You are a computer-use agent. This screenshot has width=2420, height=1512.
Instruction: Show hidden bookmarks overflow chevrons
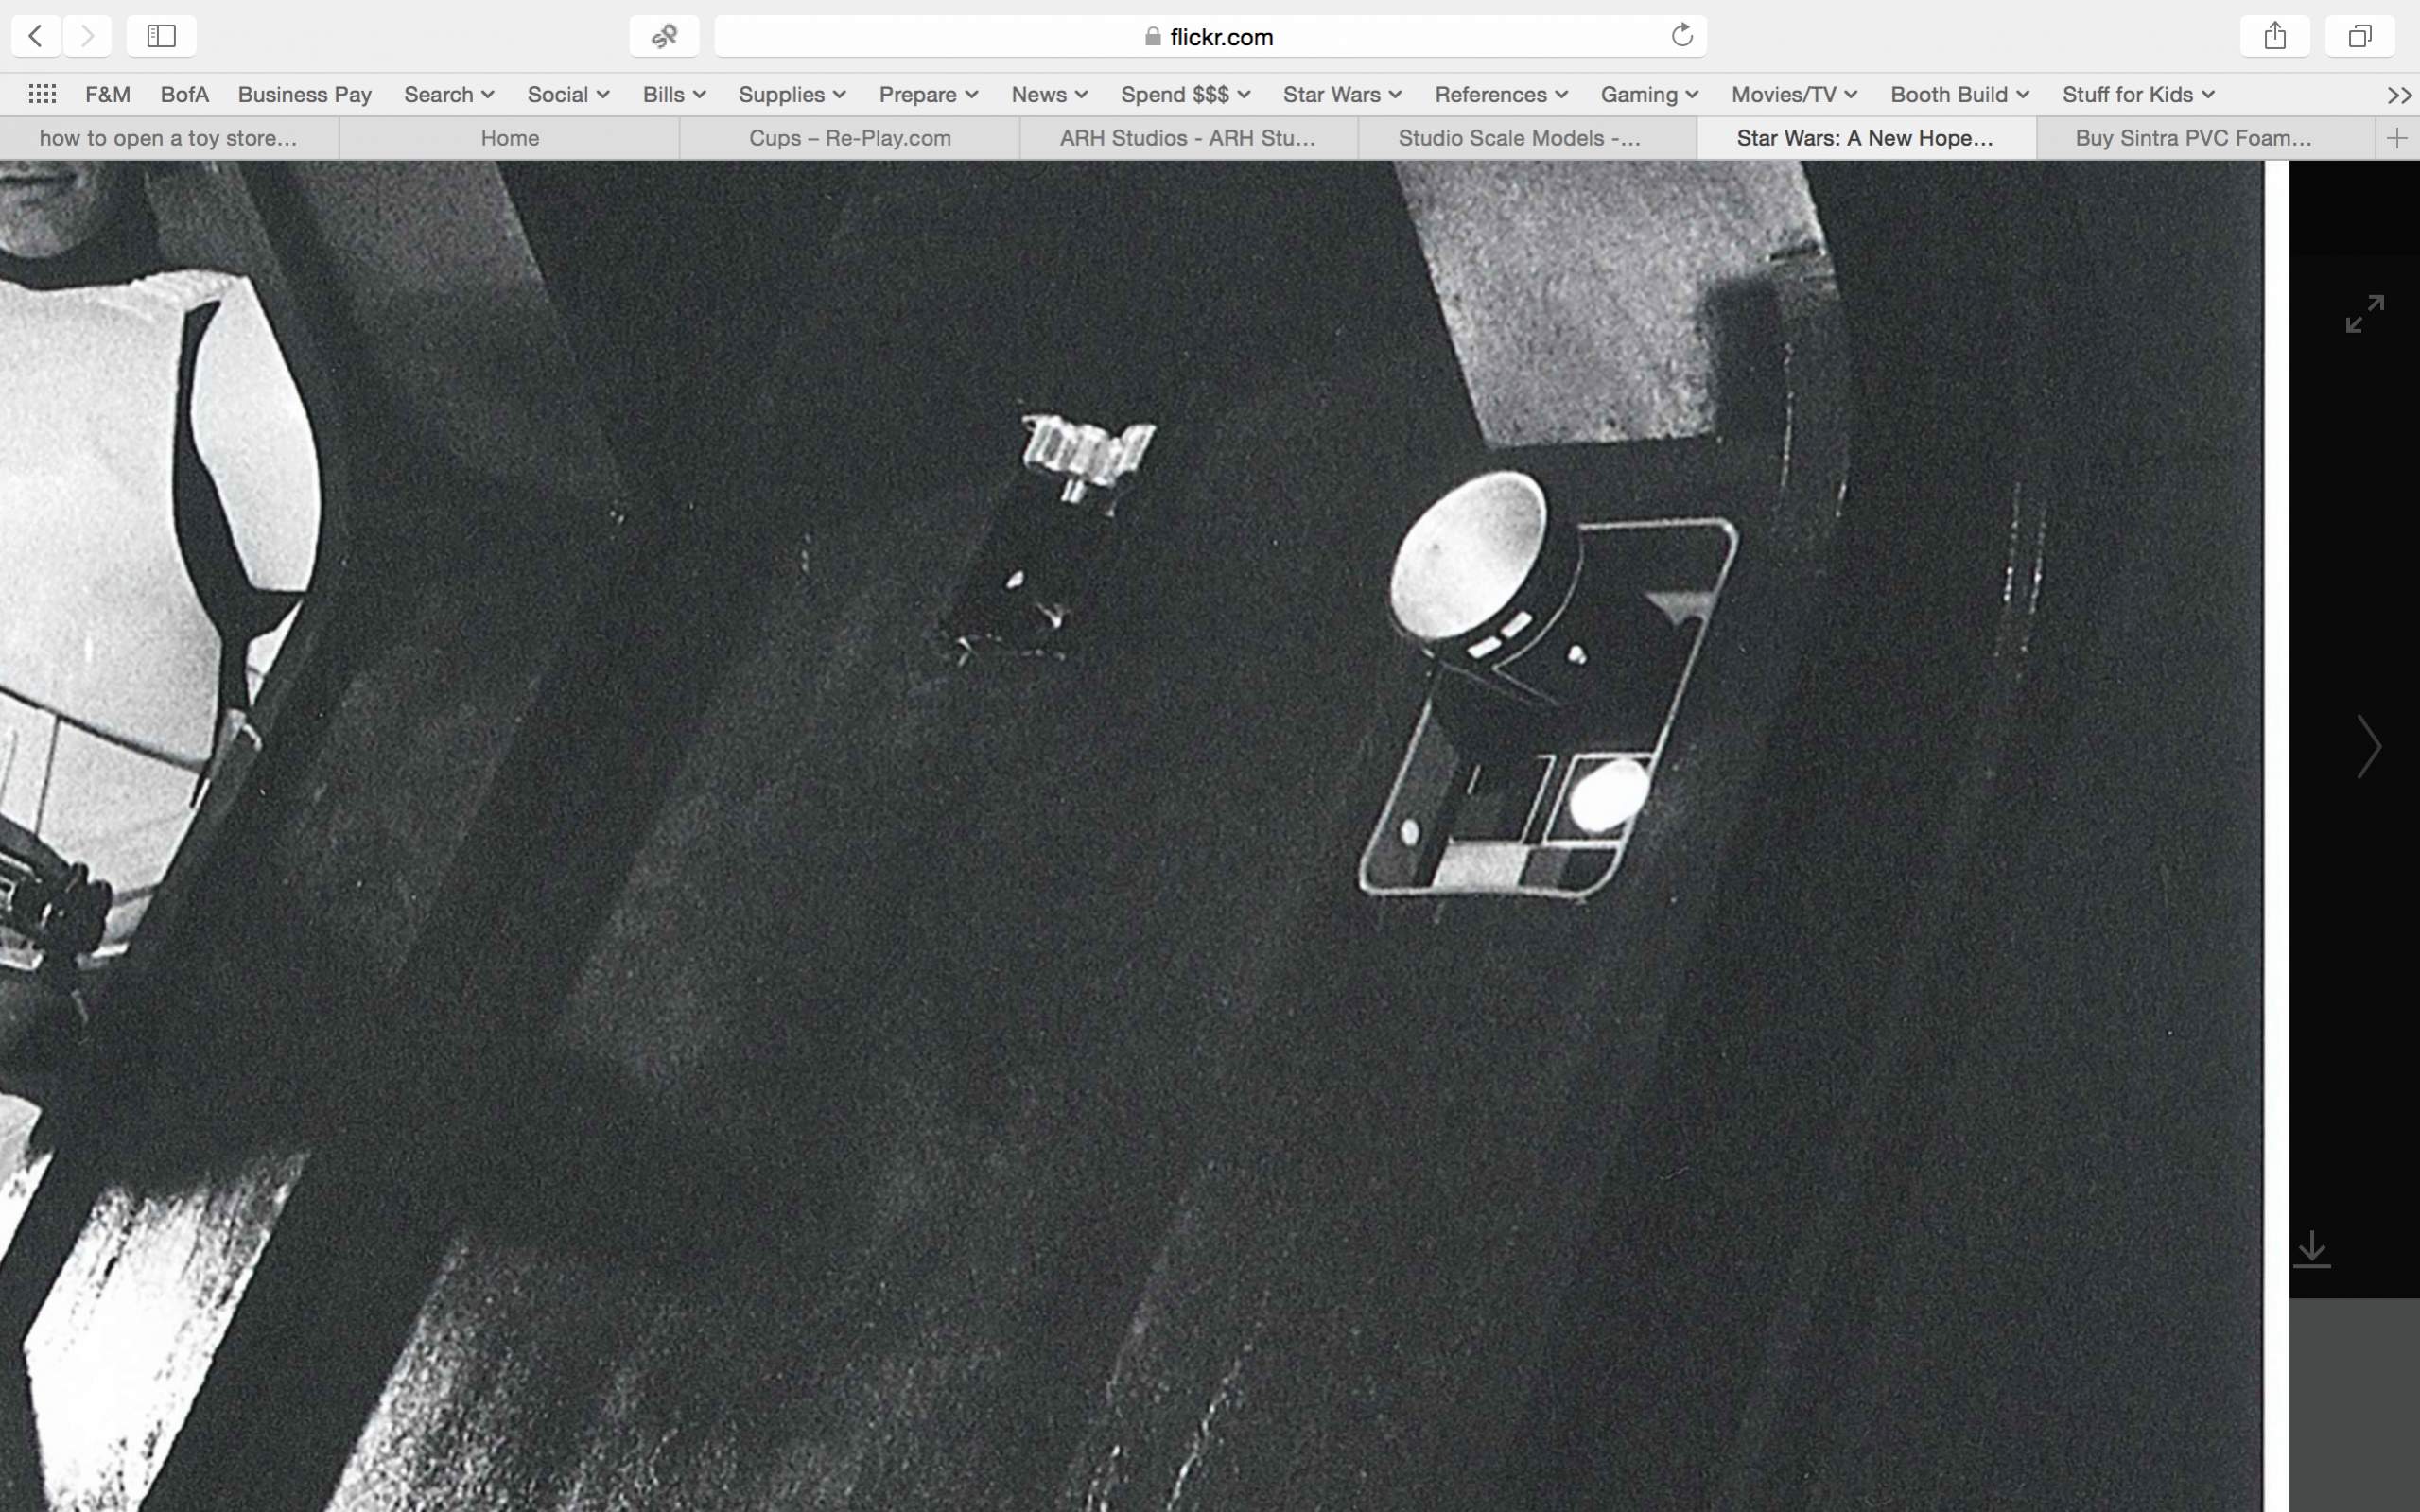tap(2399, 95)
